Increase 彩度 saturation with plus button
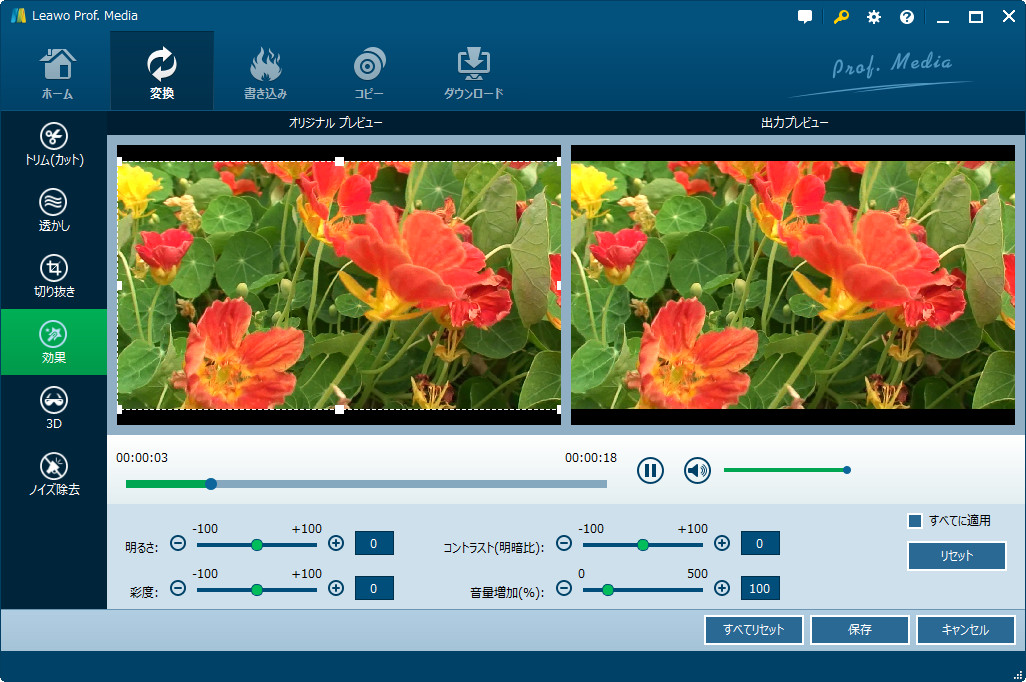The width and height of the screenshot is (1026, 682). tap(336, 588)
